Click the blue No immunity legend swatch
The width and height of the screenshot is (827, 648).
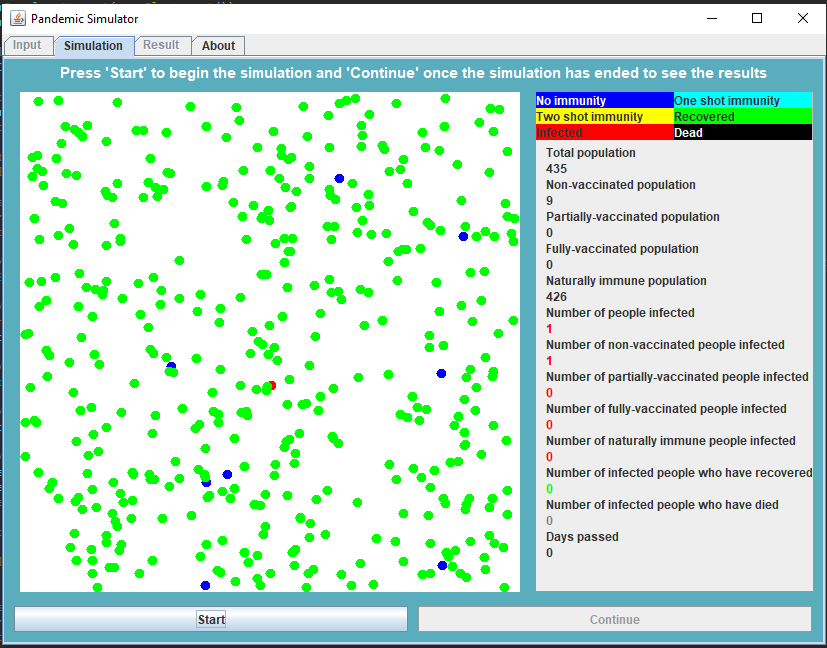pos(604,100)
